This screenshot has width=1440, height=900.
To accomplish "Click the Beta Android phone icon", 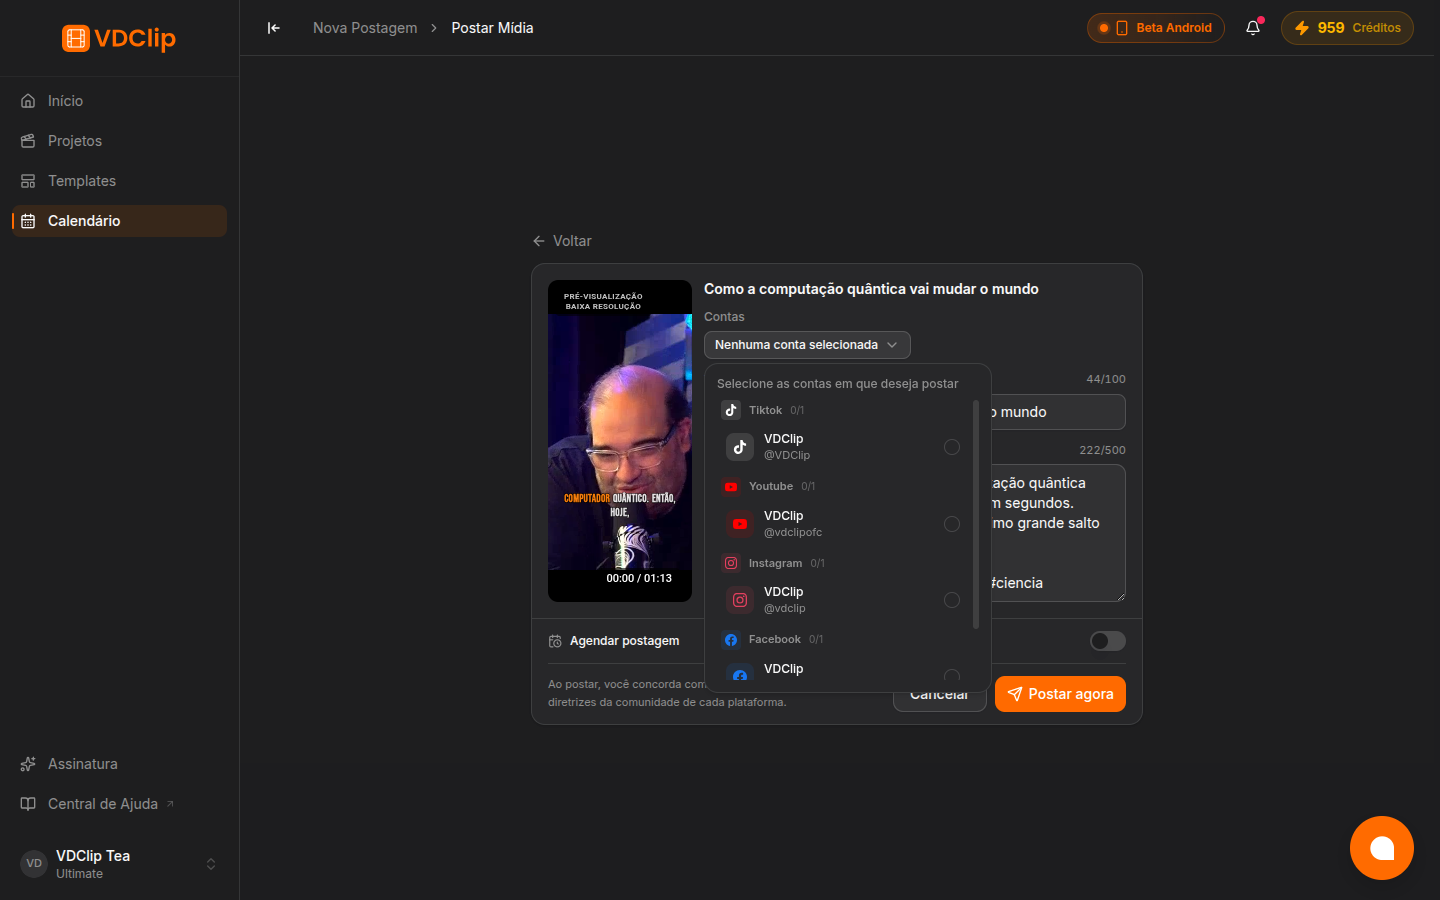I will 1122,28.
